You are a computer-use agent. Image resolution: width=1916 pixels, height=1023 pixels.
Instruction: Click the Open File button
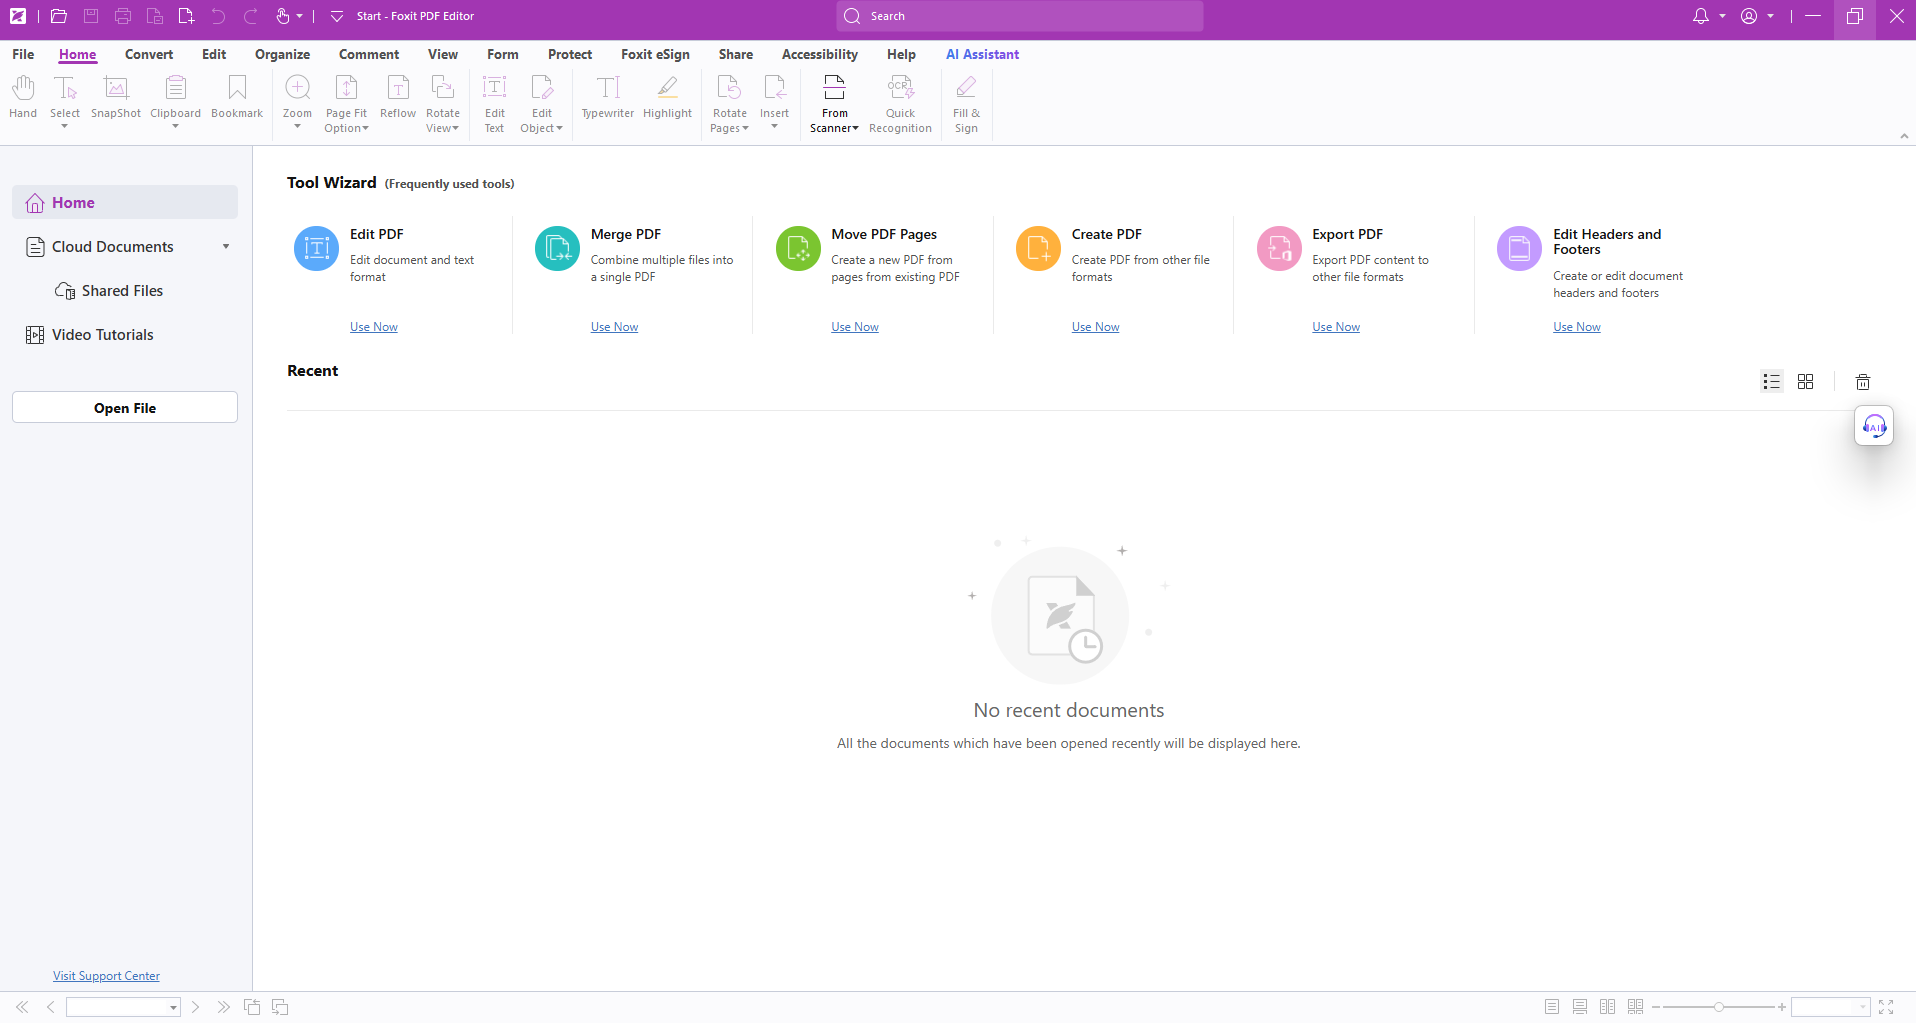click(125, 408)
